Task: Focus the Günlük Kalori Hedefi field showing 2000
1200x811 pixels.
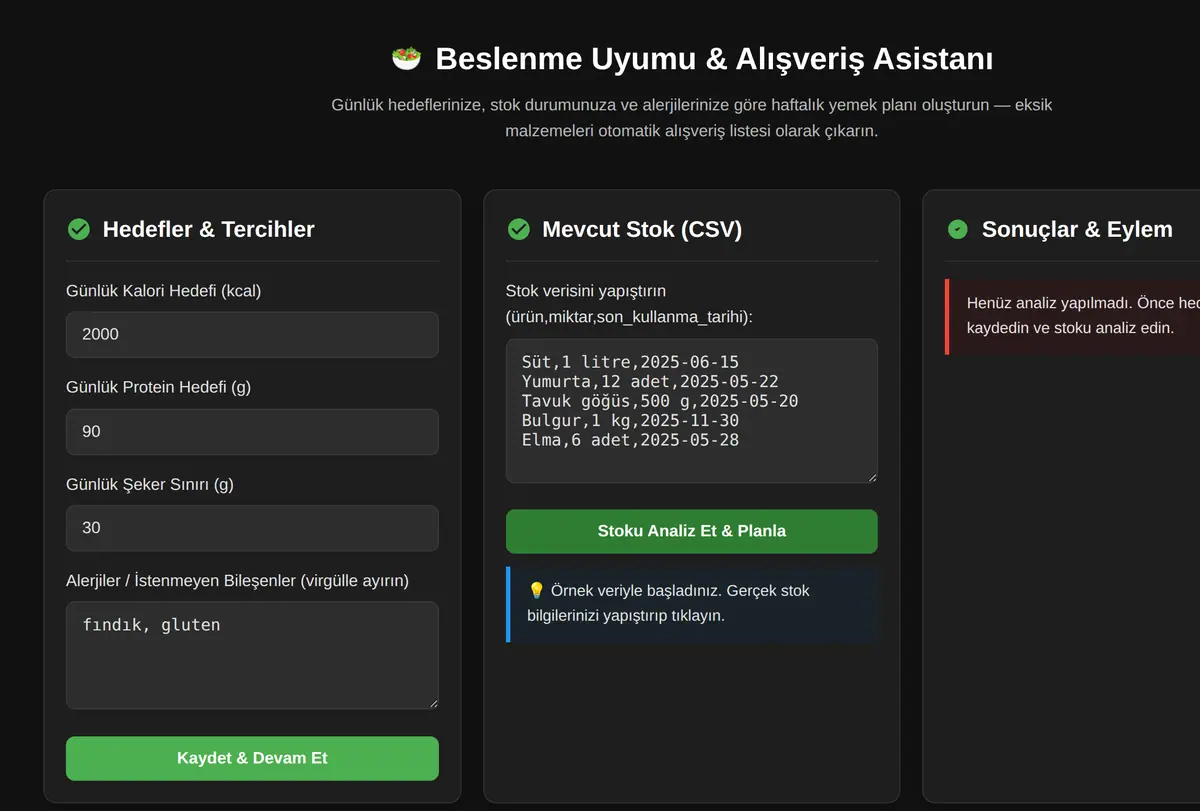Action: pyautogui.click(x=252, y=334)
